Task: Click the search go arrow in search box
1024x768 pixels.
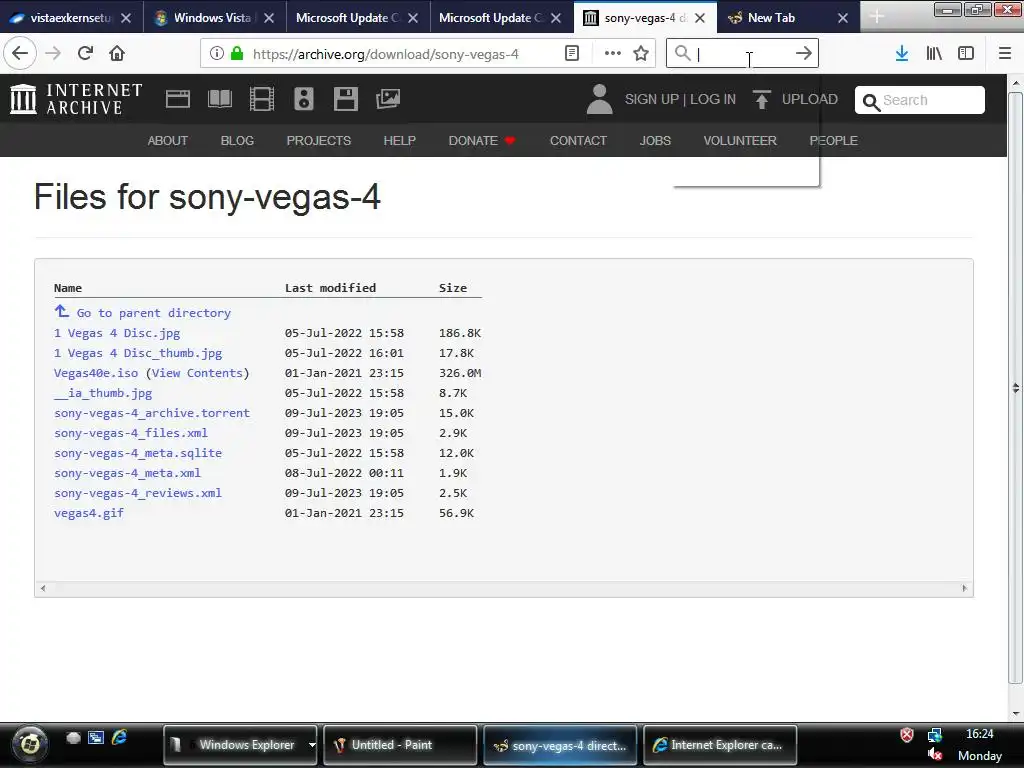Action: pos(804,53)
